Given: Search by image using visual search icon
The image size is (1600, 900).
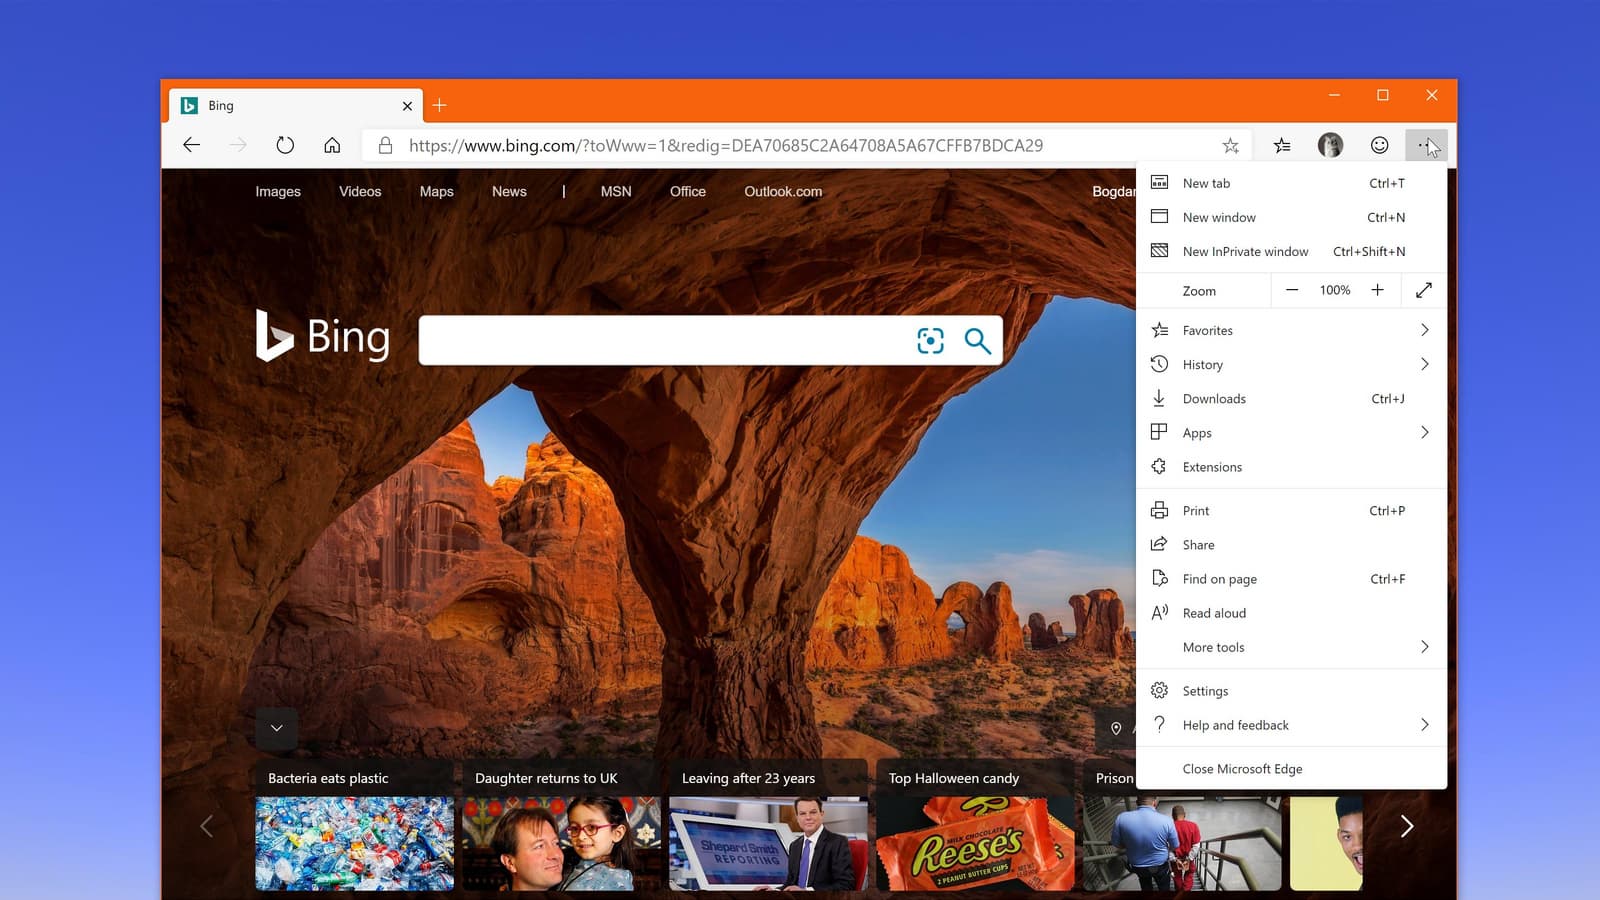Looking at the screenshot, I should [930, 341].
